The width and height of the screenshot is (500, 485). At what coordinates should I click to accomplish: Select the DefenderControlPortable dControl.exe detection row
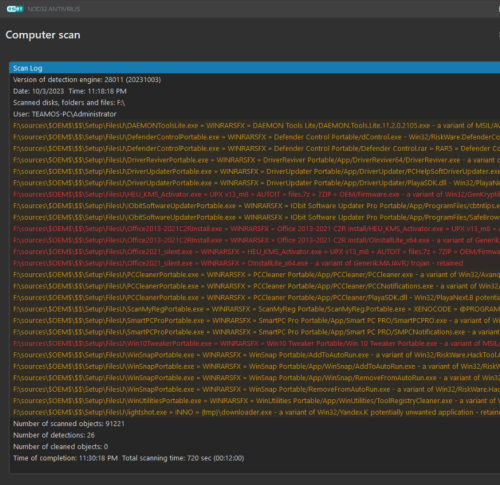pos(255,137)
